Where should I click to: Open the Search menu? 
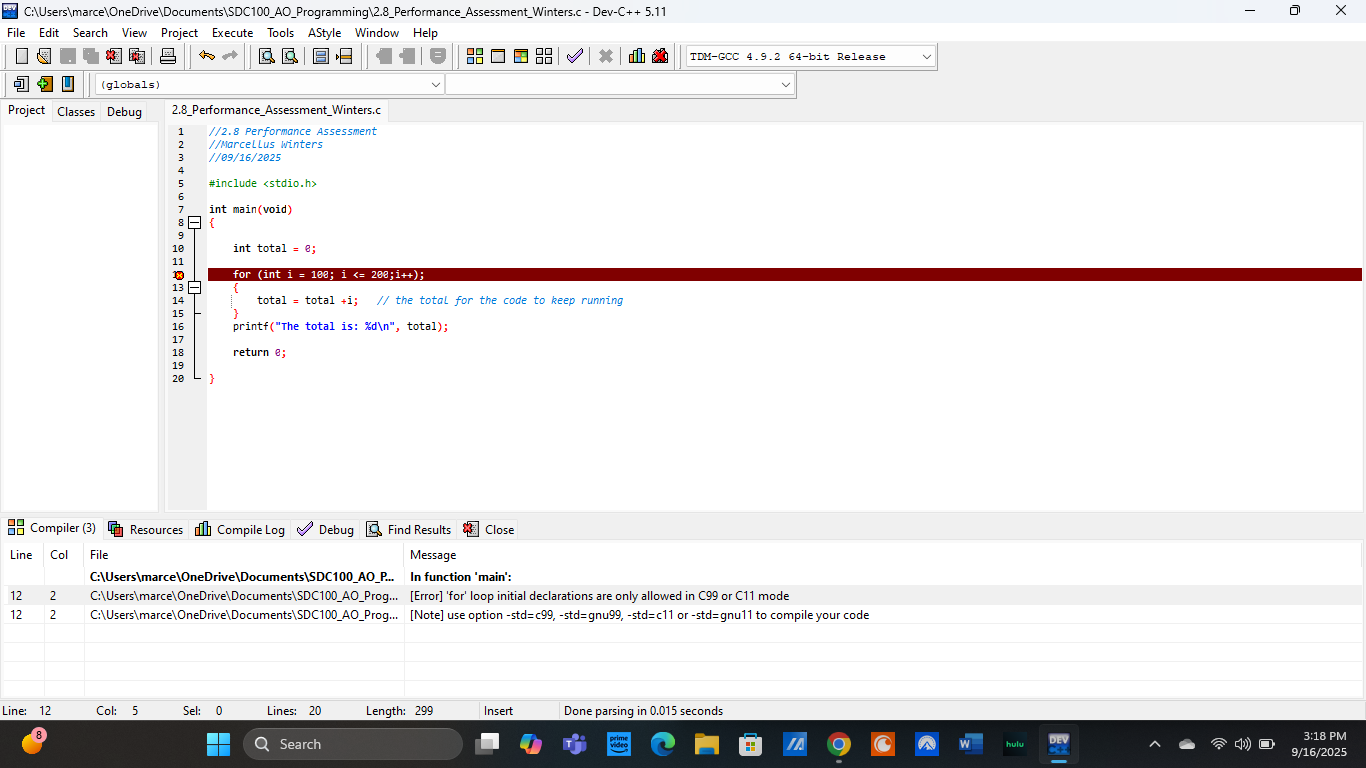(x=90, y=33)
